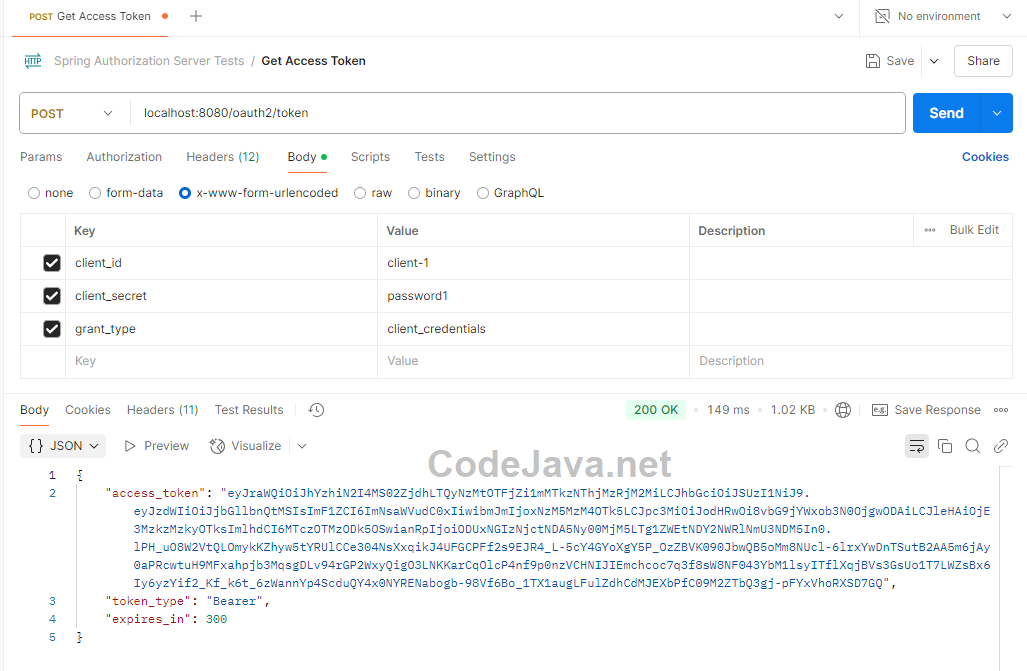Click the Preview play icon

coord(130,446)
